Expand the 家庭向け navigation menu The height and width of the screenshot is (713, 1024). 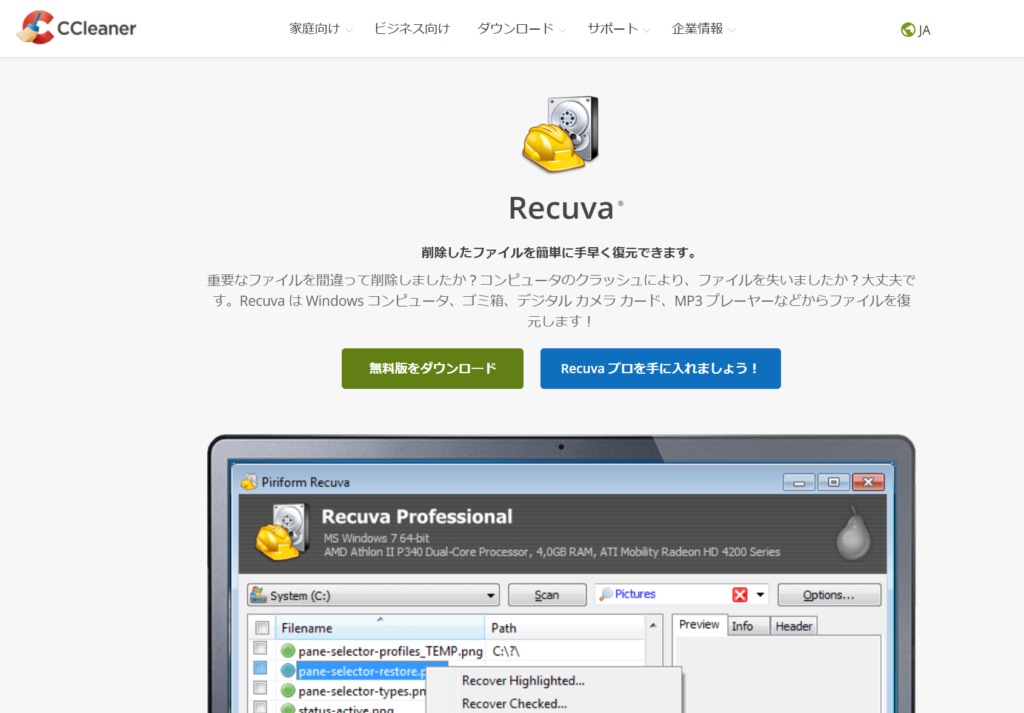coord(320,29)
